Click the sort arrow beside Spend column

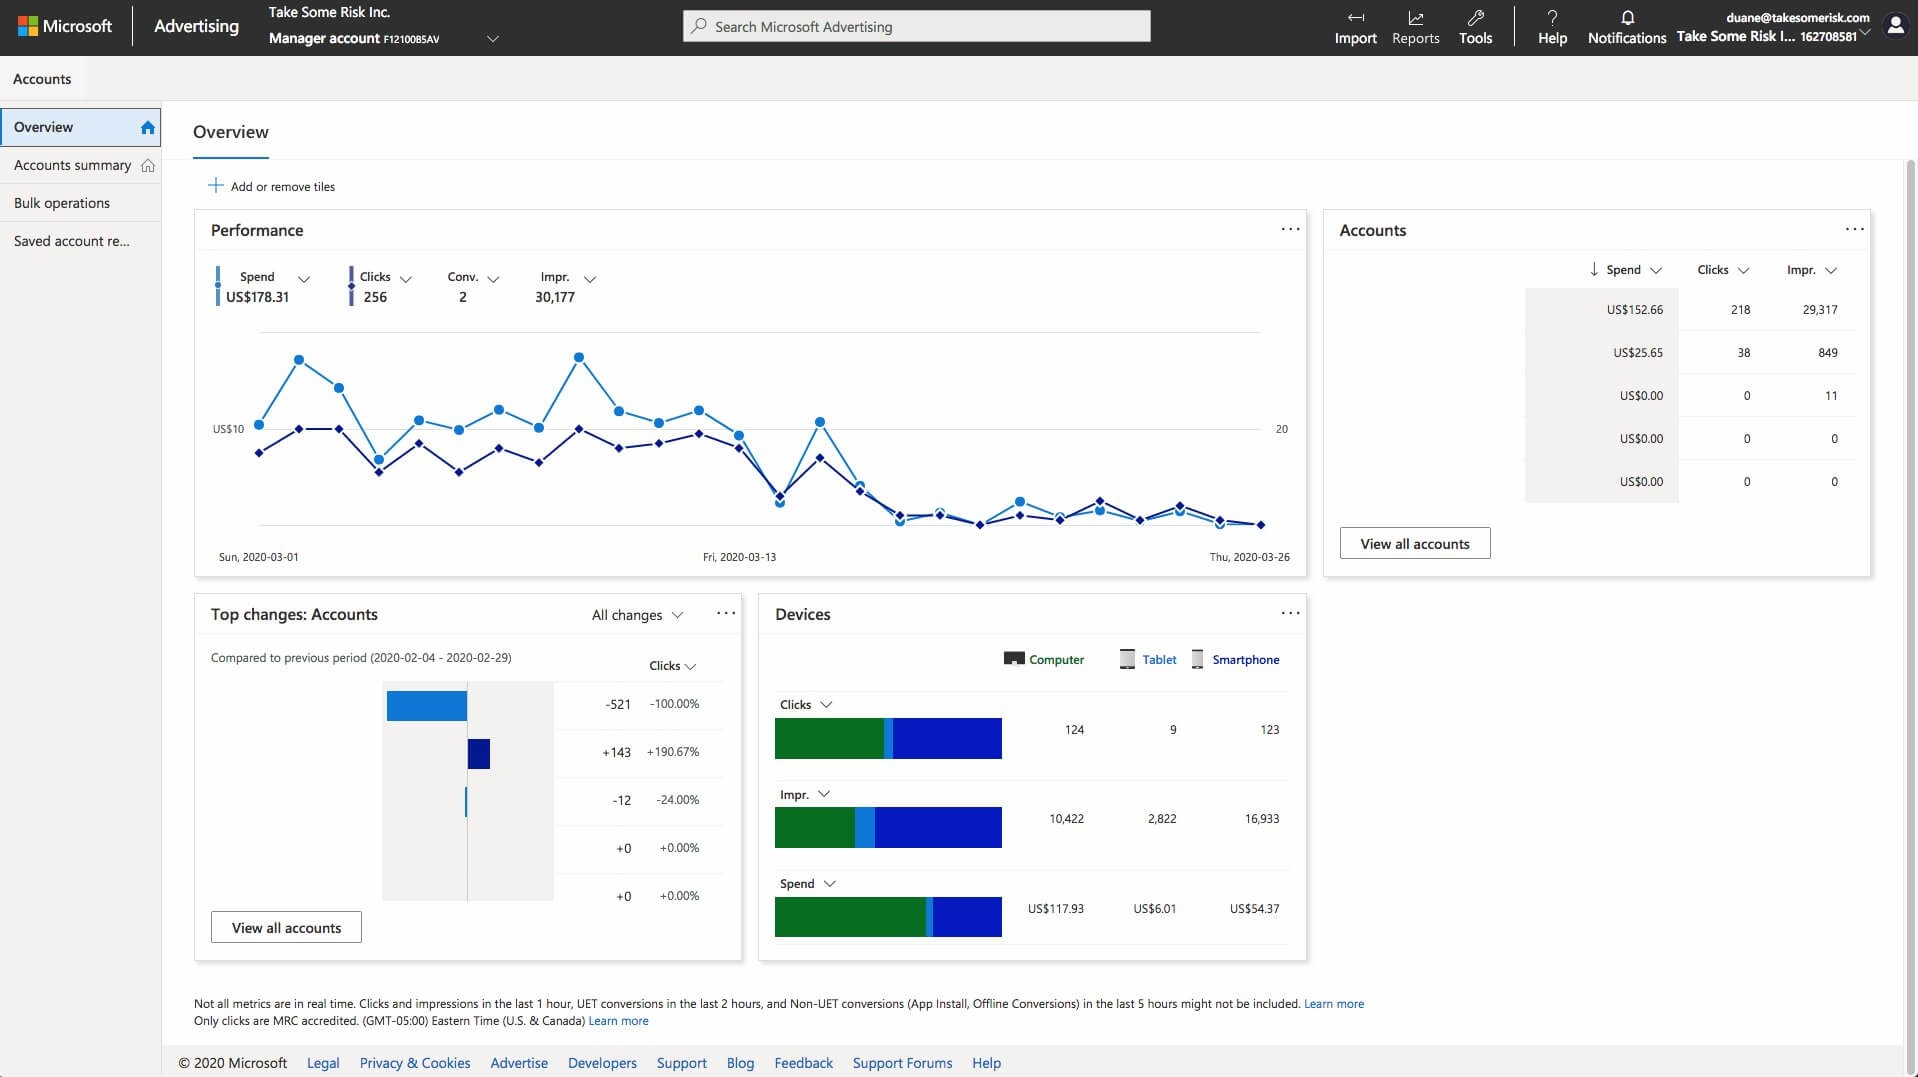(x=1593, y=269)
